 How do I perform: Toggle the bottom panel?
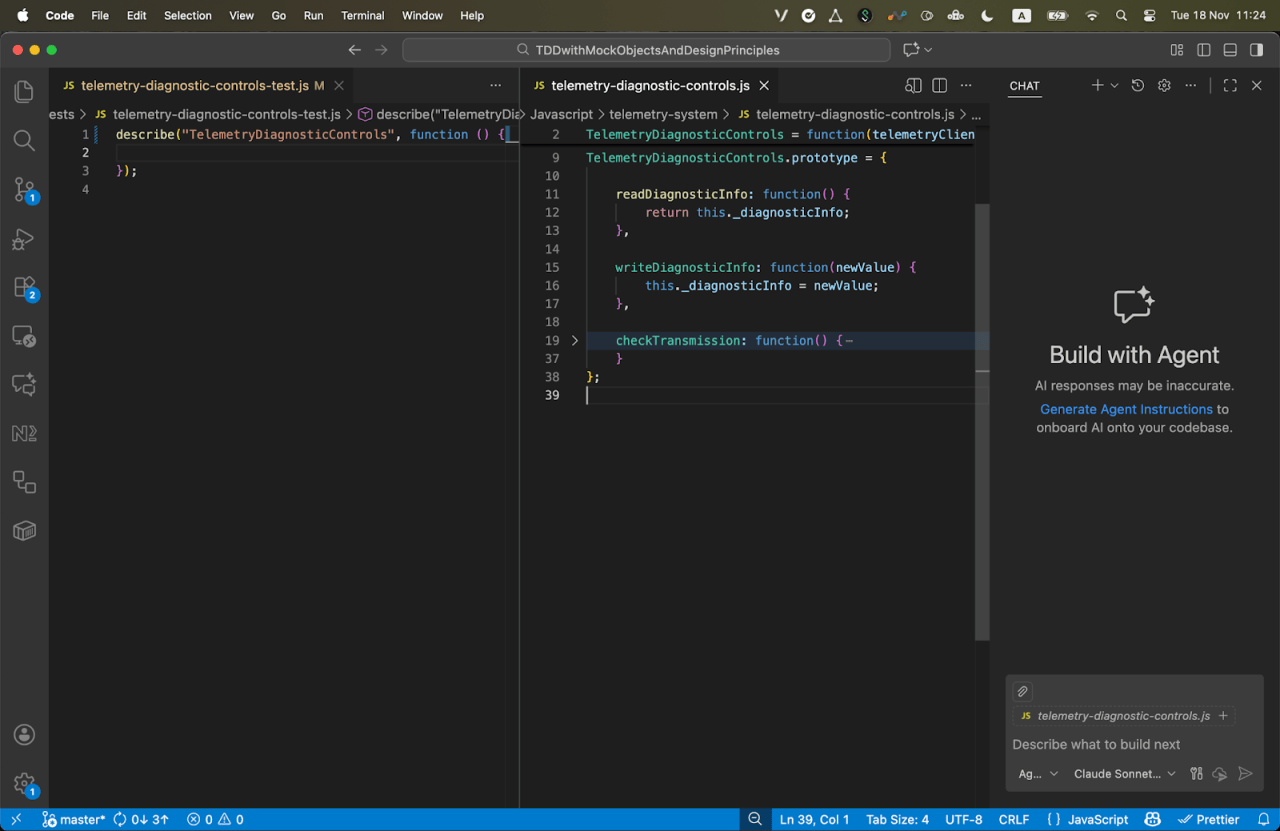(1230, 50)
